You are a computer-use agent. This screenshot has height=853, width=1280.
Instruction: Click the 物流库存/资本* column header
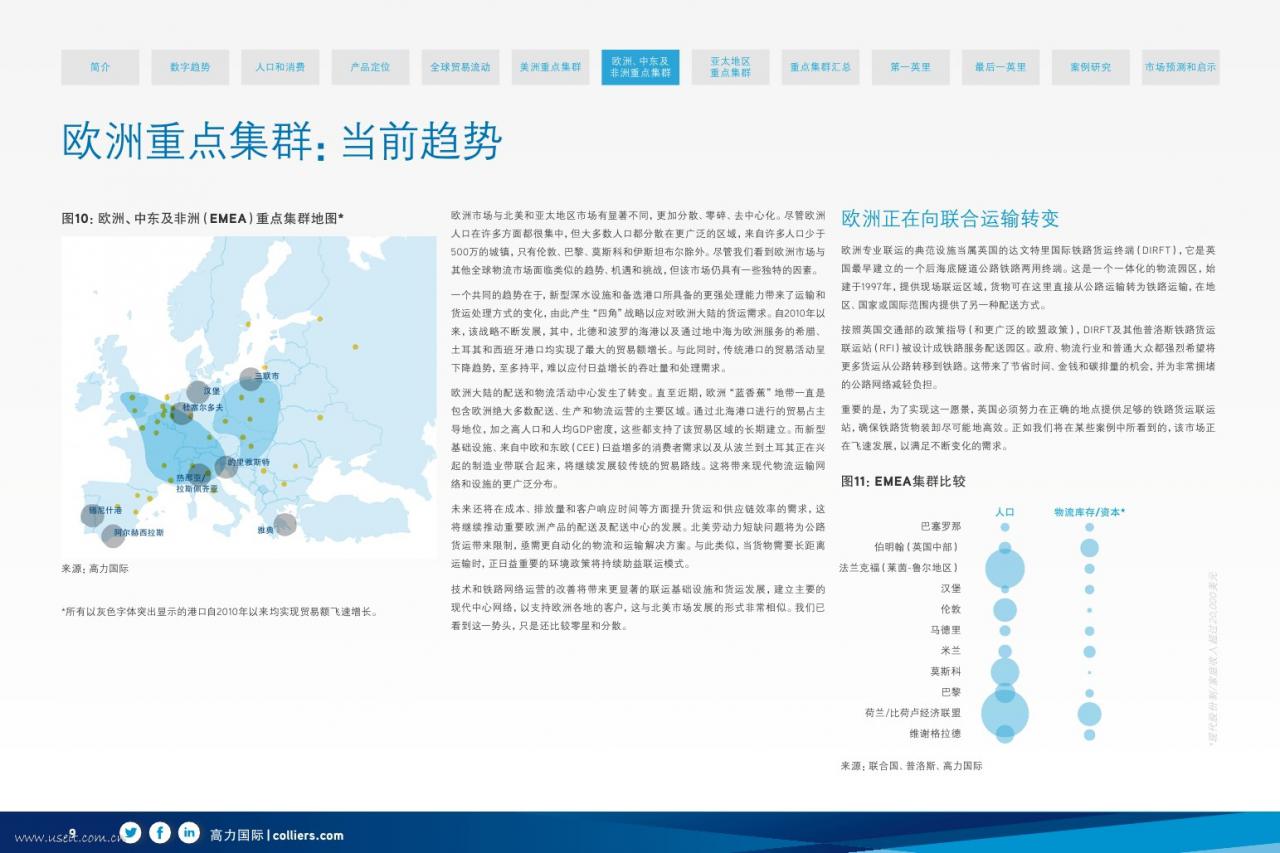[1089, 511]
